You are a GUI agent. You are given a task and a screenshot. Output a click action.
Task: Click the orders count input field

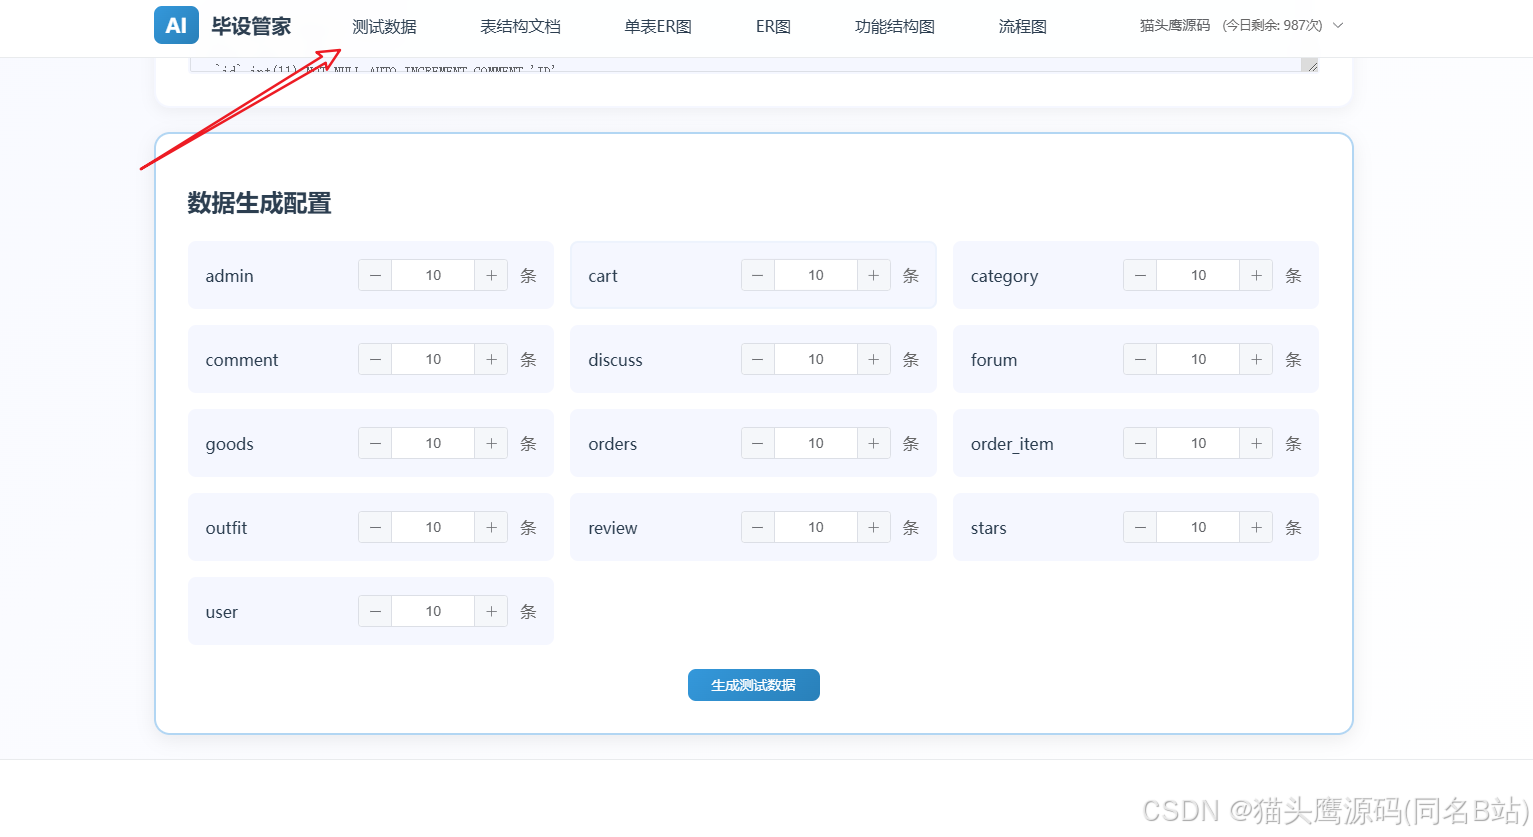click(x=816, y=443)
